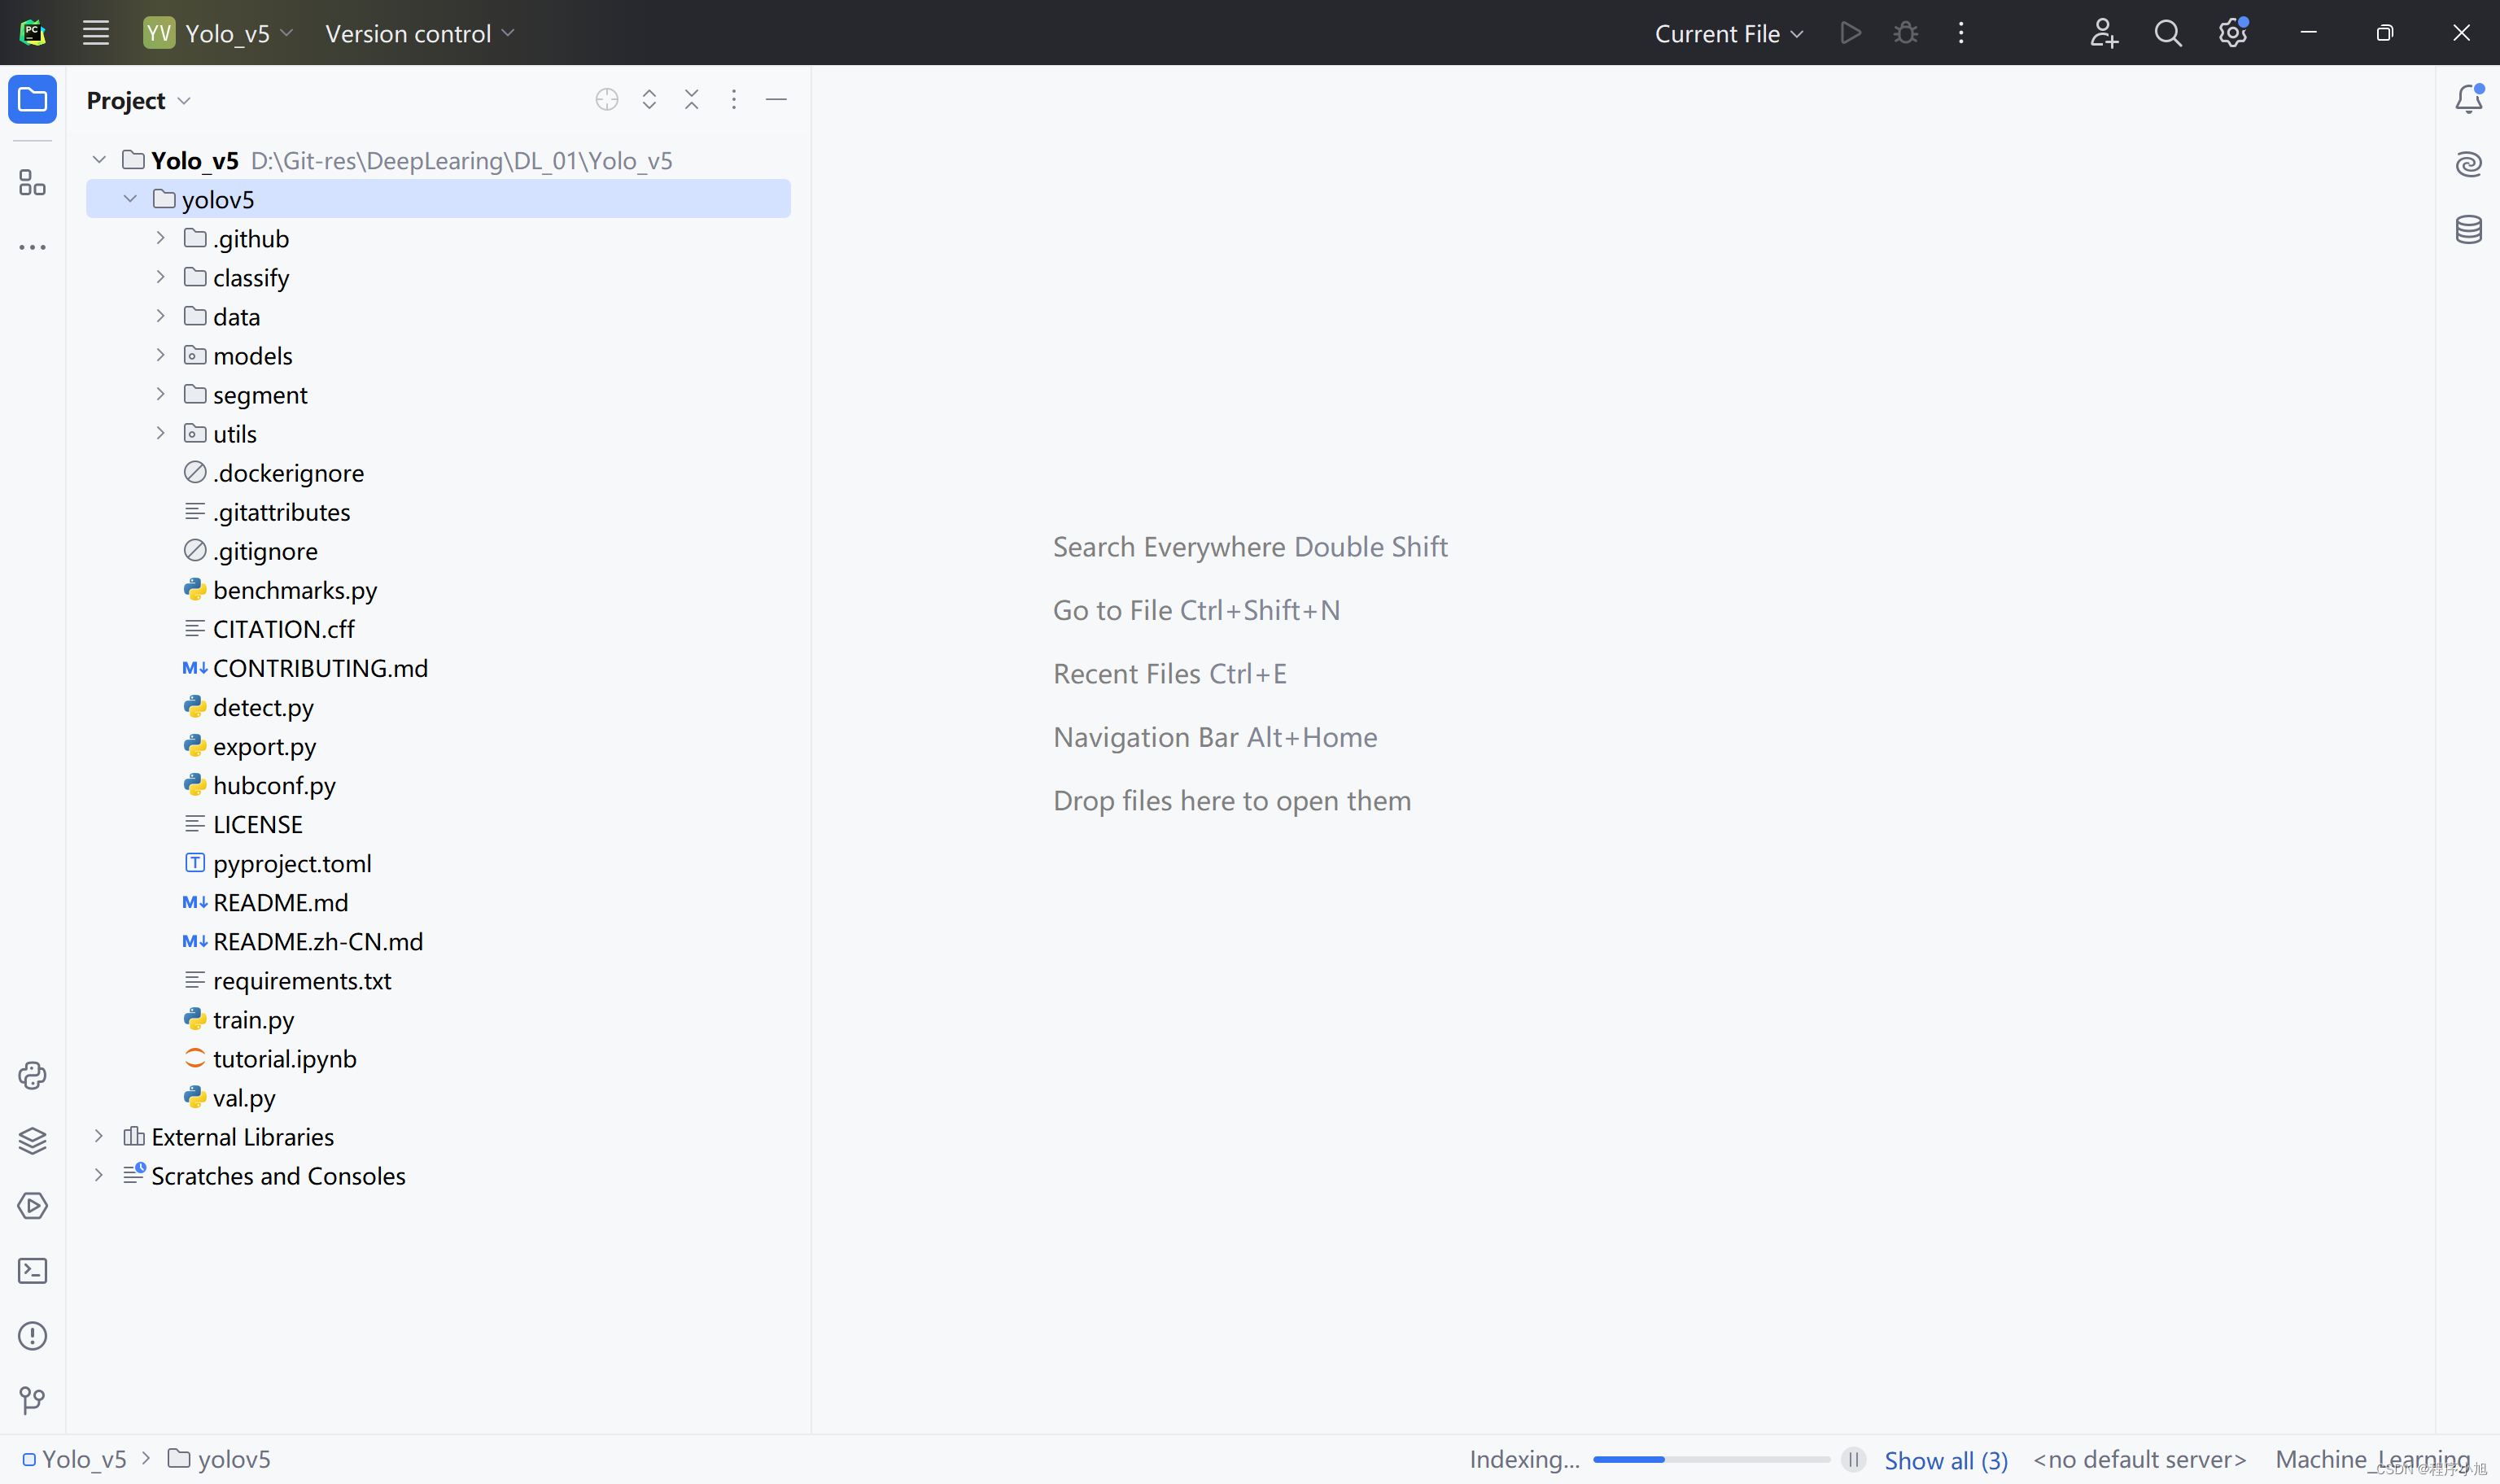This screenshot has height=1484, width=2500.
Task: Toggle the Project tool window button
Action: pyautogui.click(x=32, y=99)
